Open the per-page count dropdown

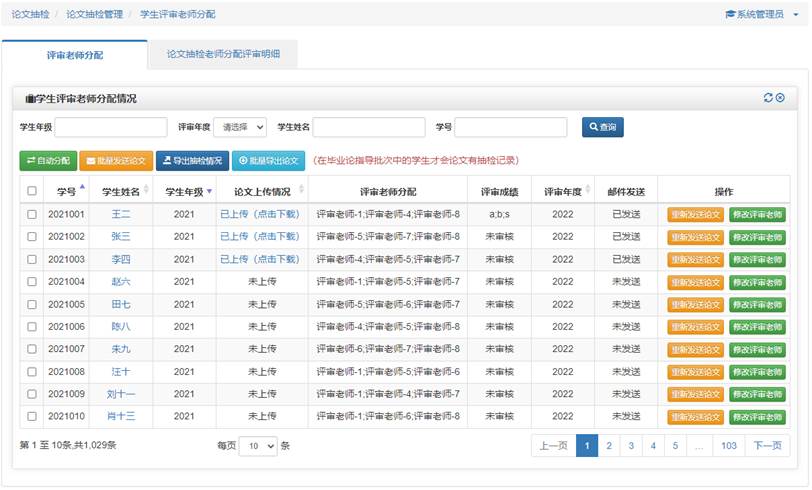(257, 446)
